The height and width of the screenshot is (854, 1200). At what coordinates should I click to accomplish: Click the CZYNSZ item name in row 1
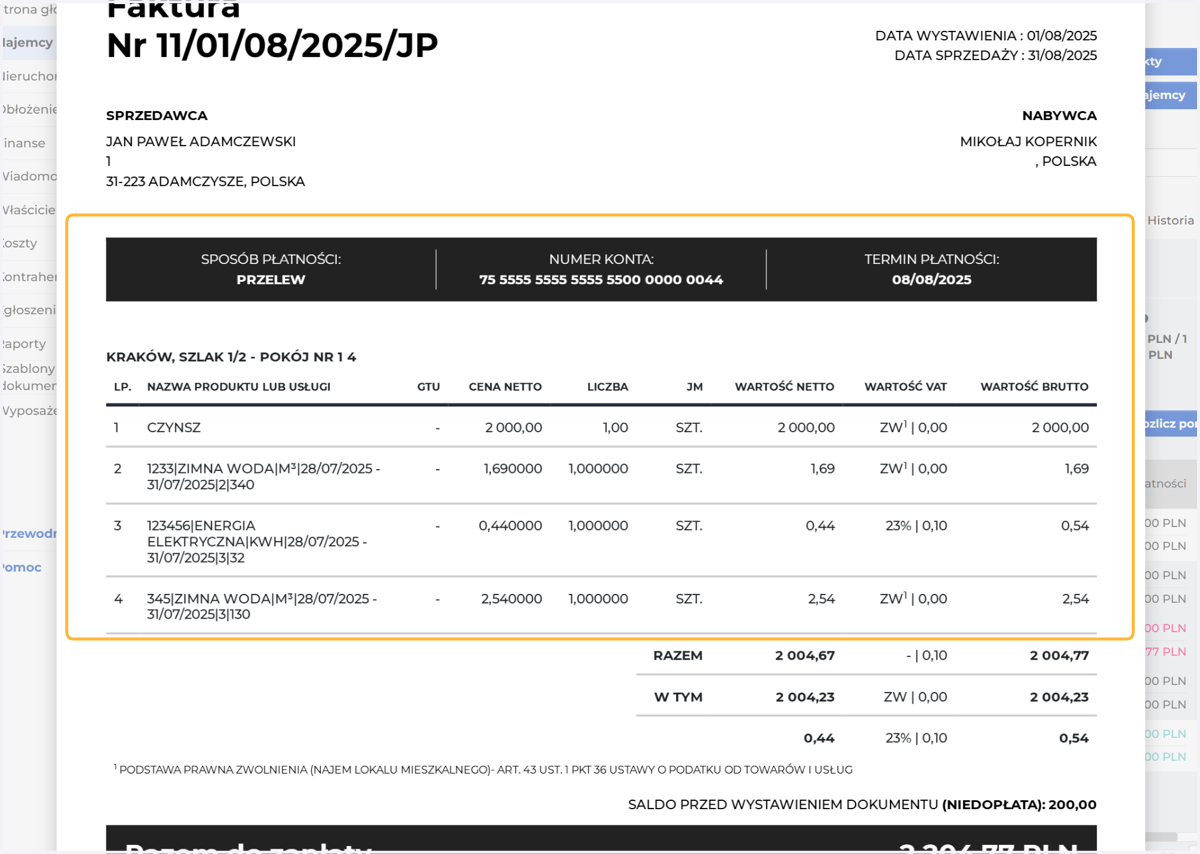coord(174,428)
